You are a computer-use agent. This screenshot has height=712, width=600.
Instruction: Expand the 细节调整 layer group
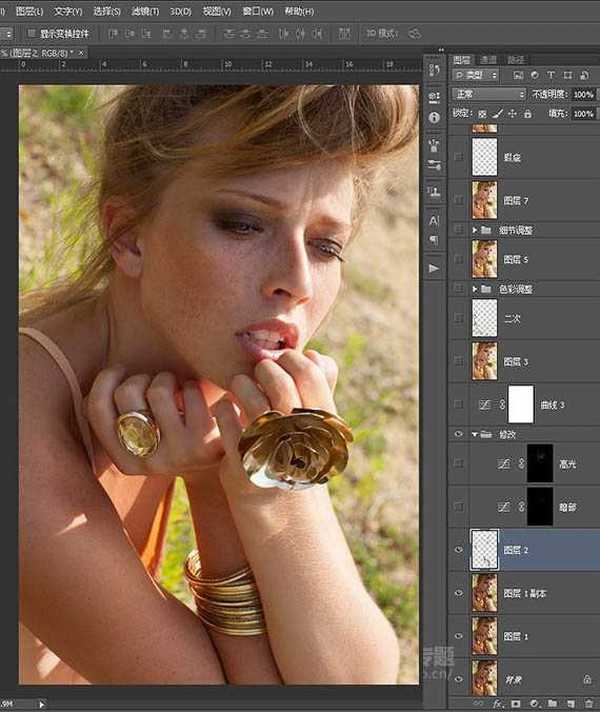click(475, 230)
